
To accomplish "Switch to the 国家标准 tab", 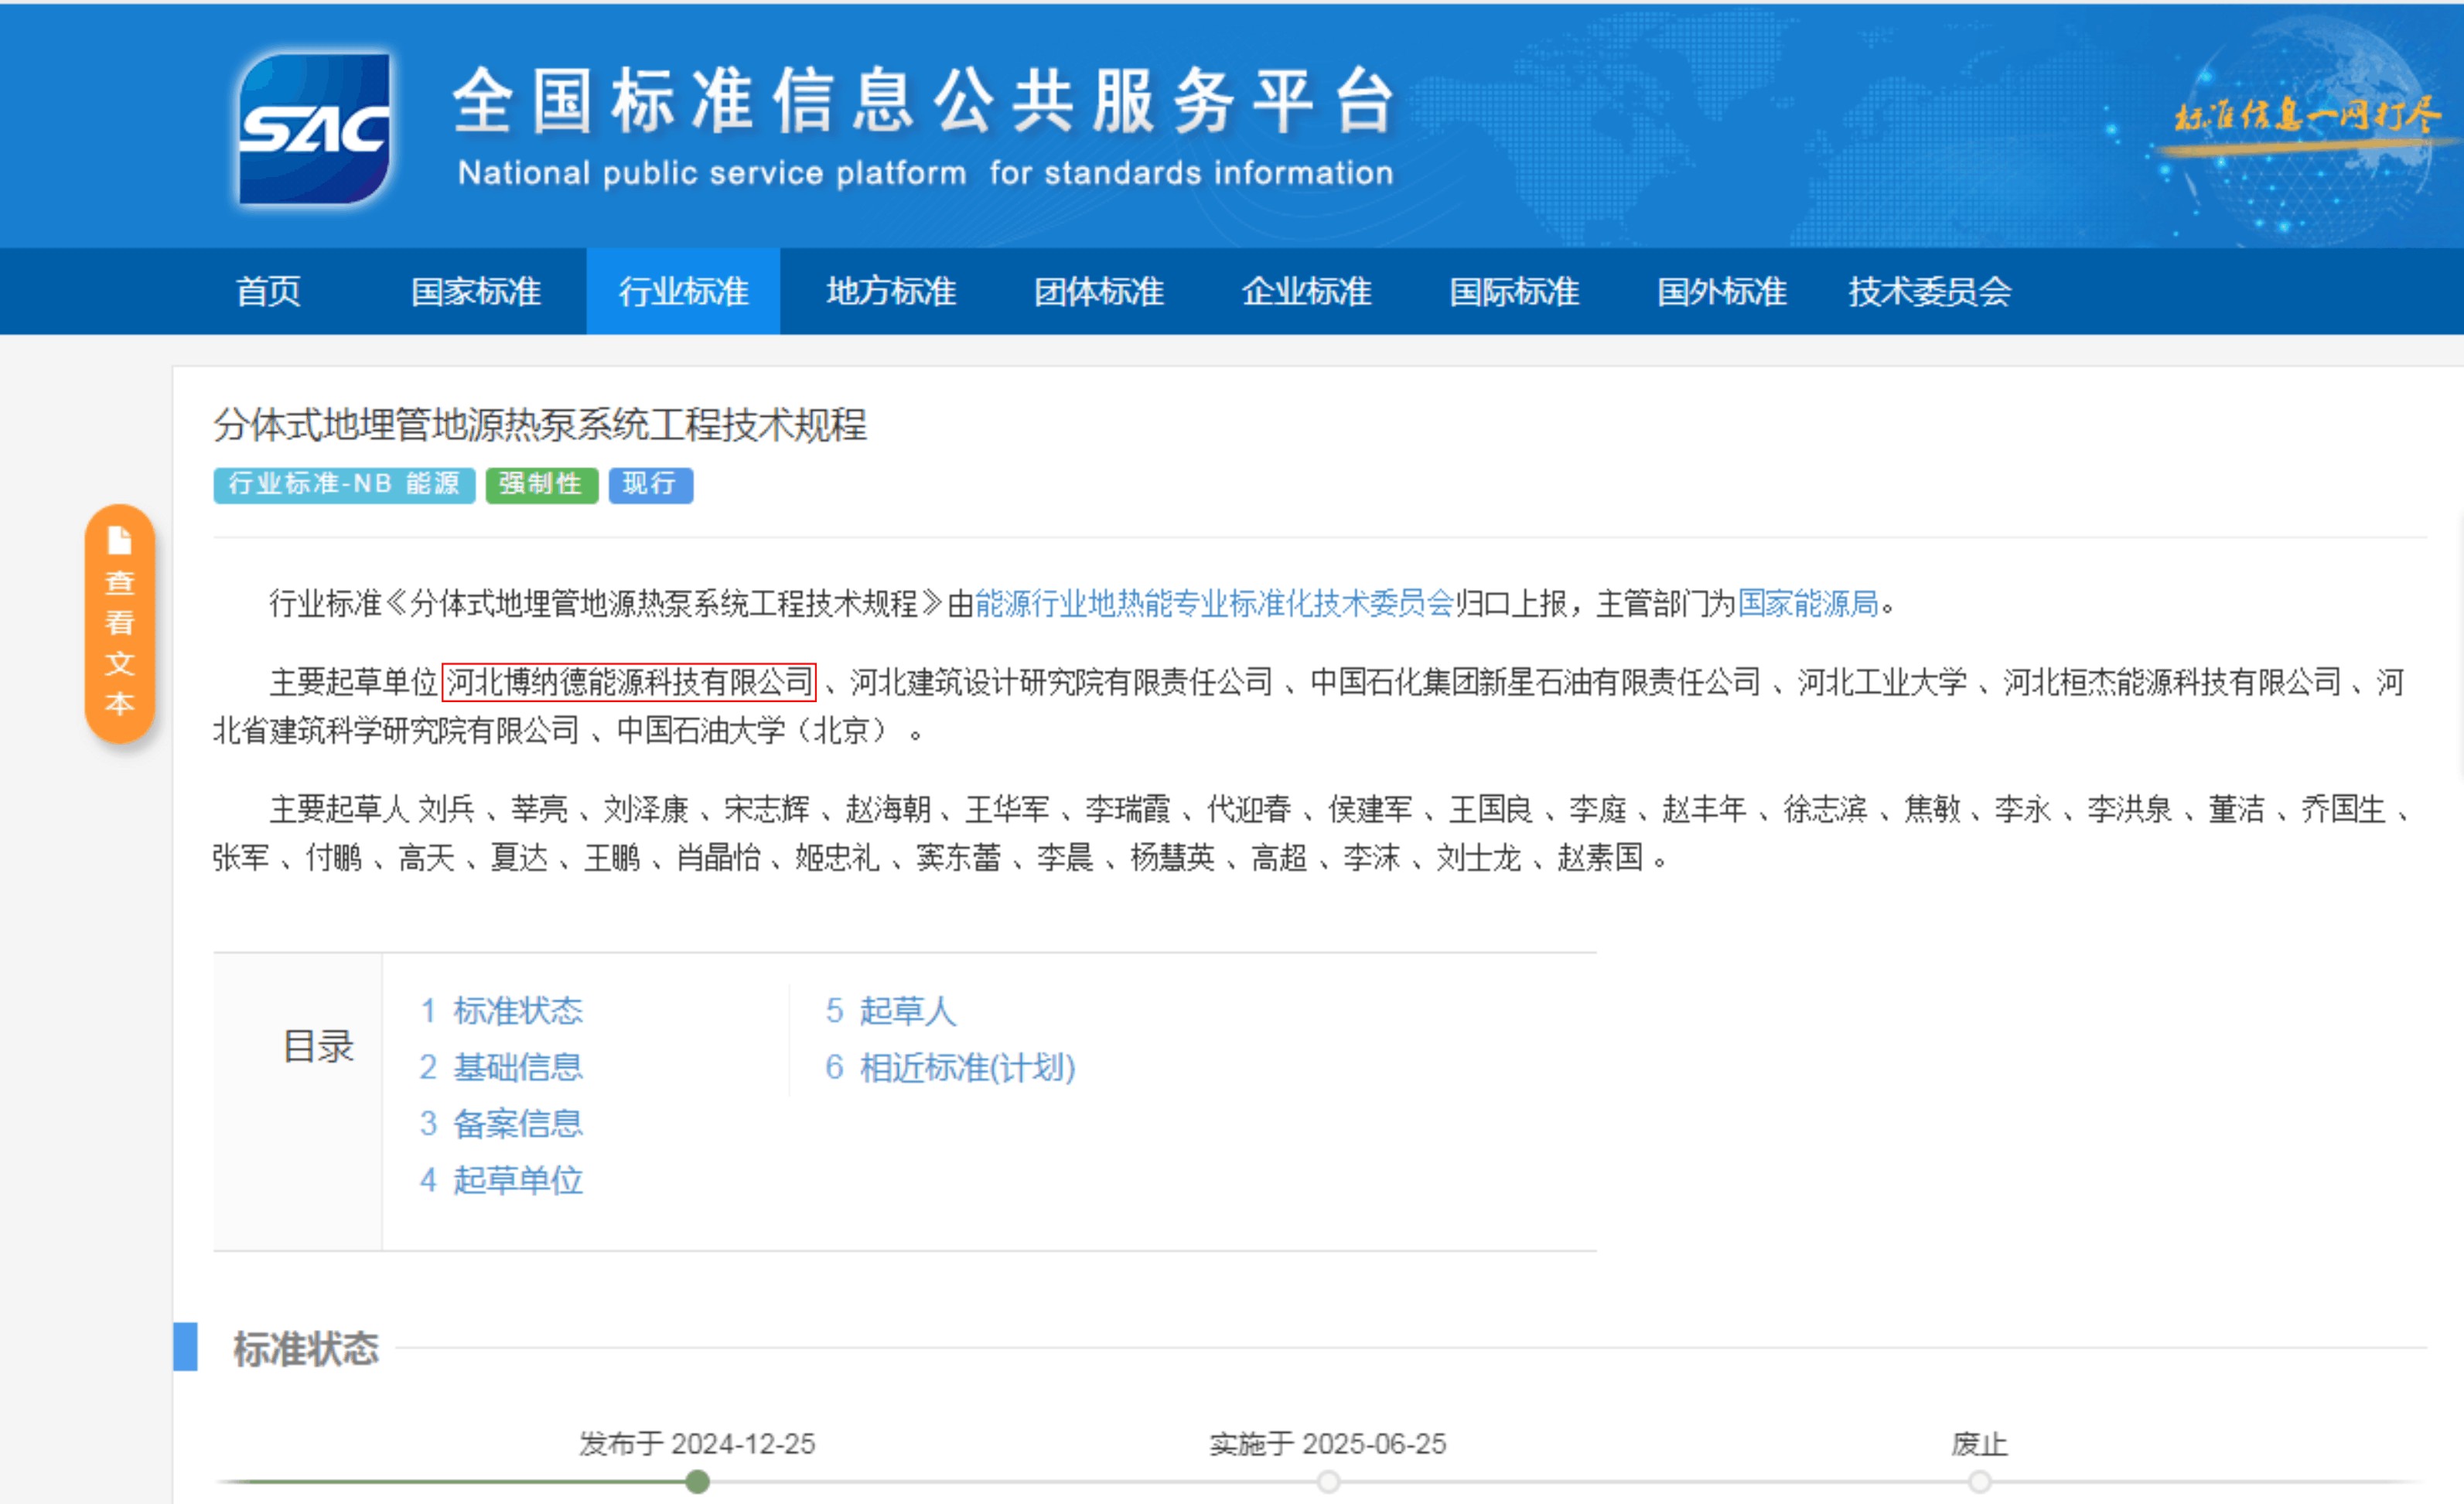I will 476,291.
